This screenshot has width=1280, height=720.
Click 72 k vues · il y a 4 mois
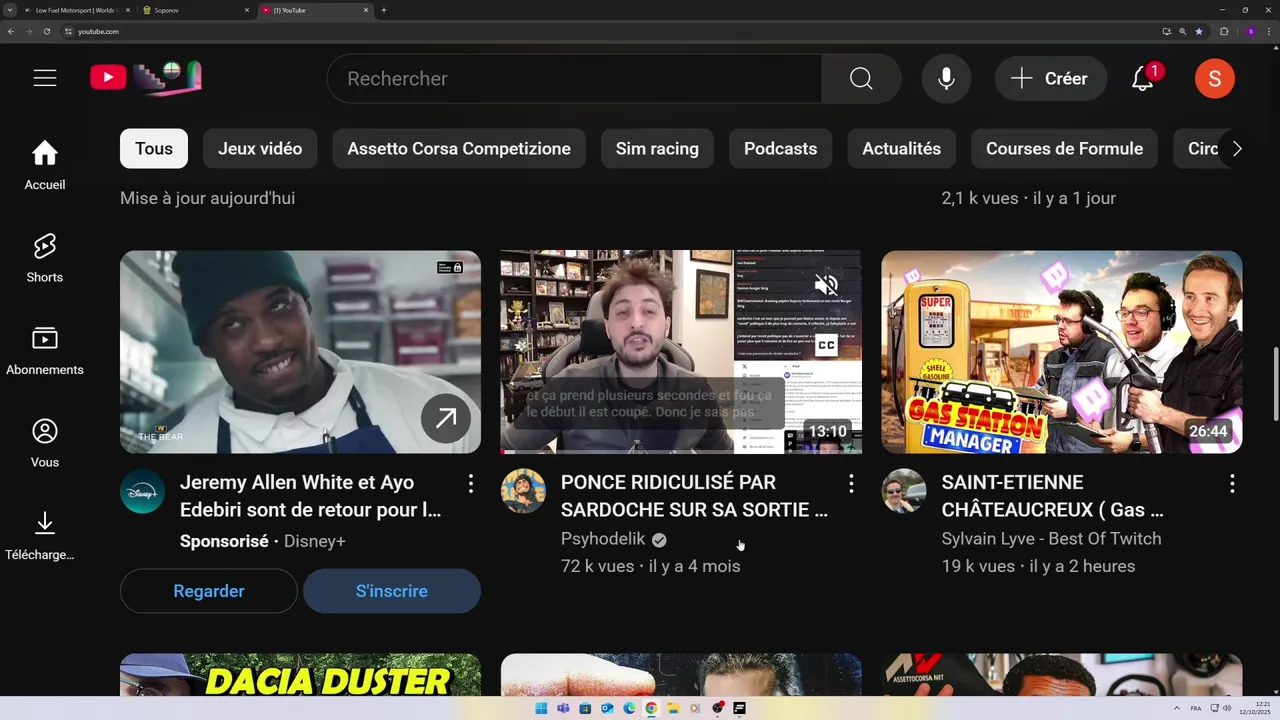click(x=651, y=566)
